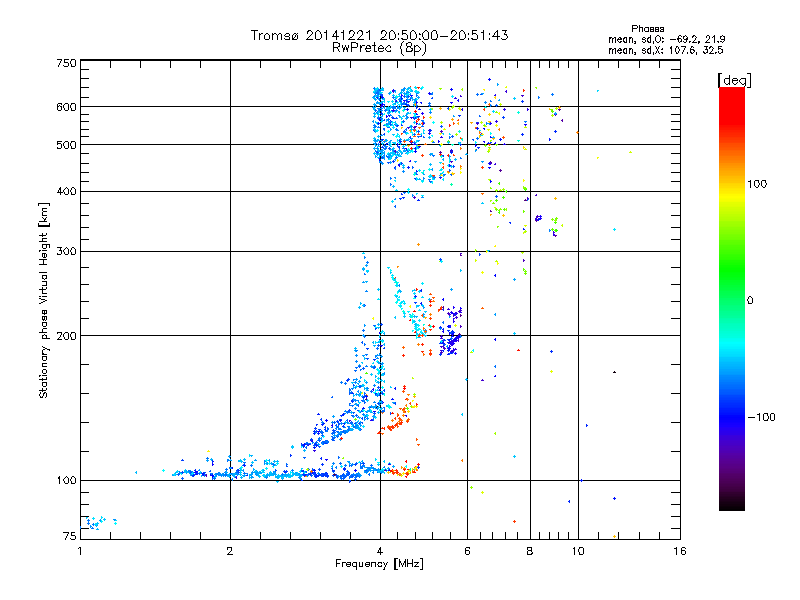The width and height of the screenshot is (800, 600).
Task: Click the '6' frequency axis tick label
Action: 467,551
